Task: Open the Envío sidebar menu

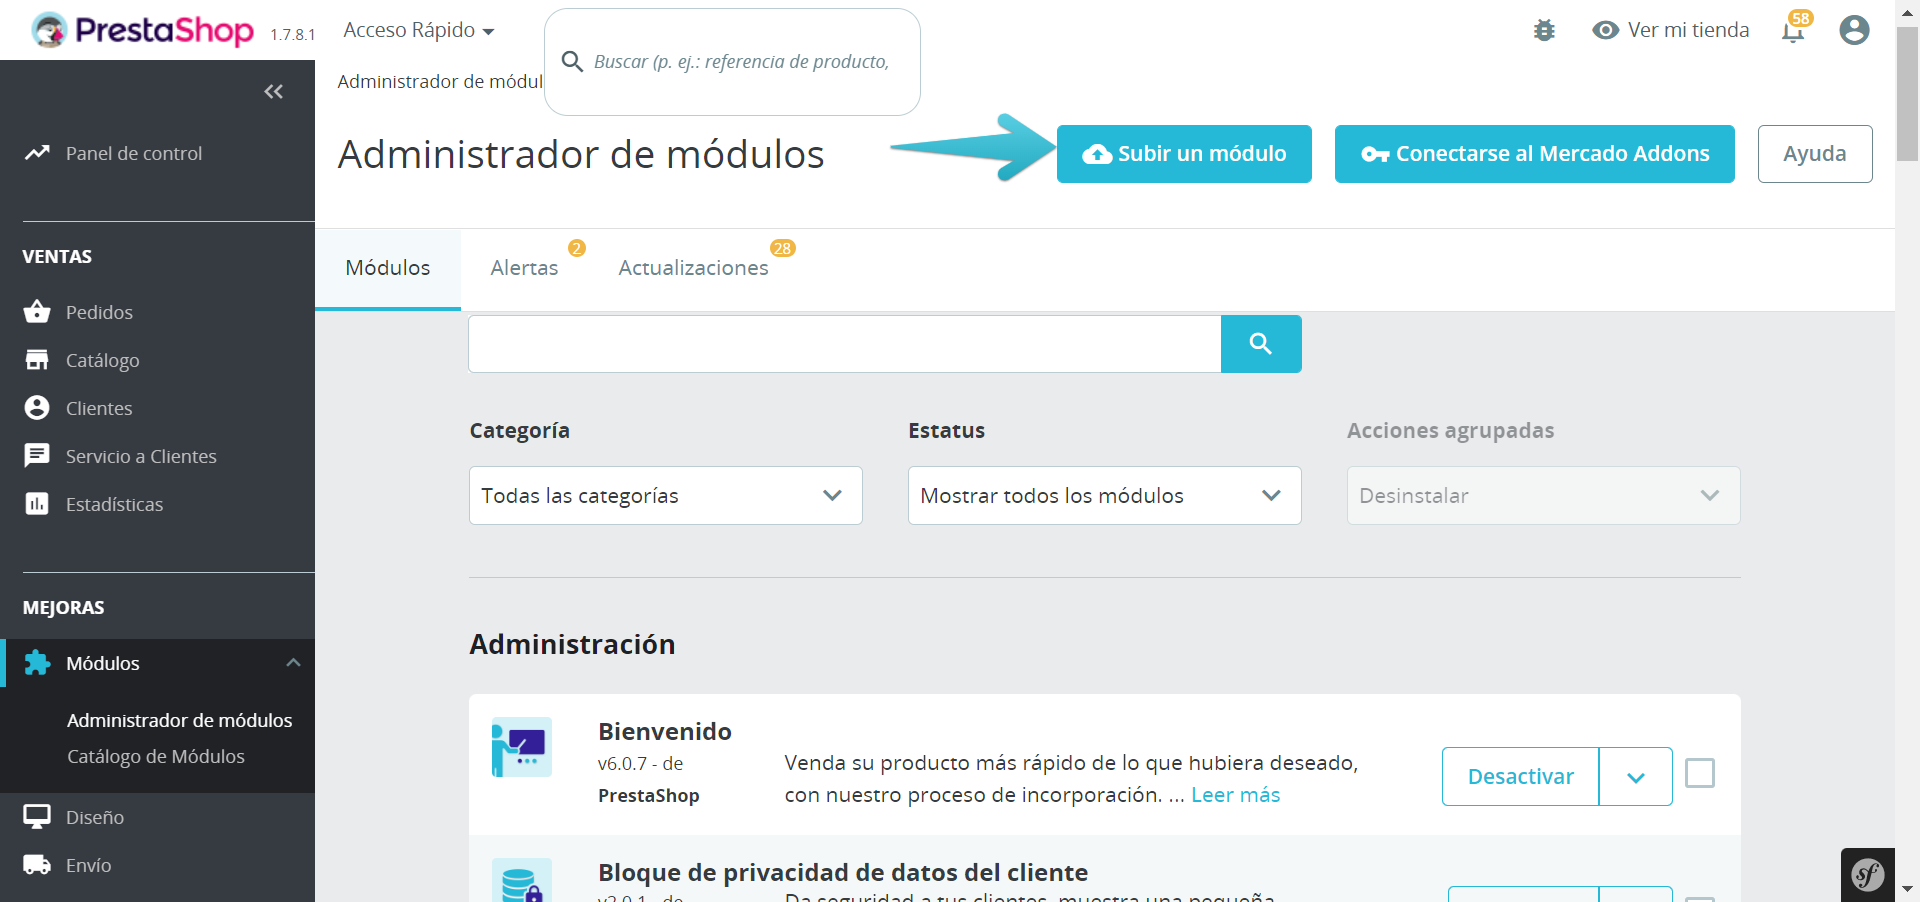Action: pos(88,865)
